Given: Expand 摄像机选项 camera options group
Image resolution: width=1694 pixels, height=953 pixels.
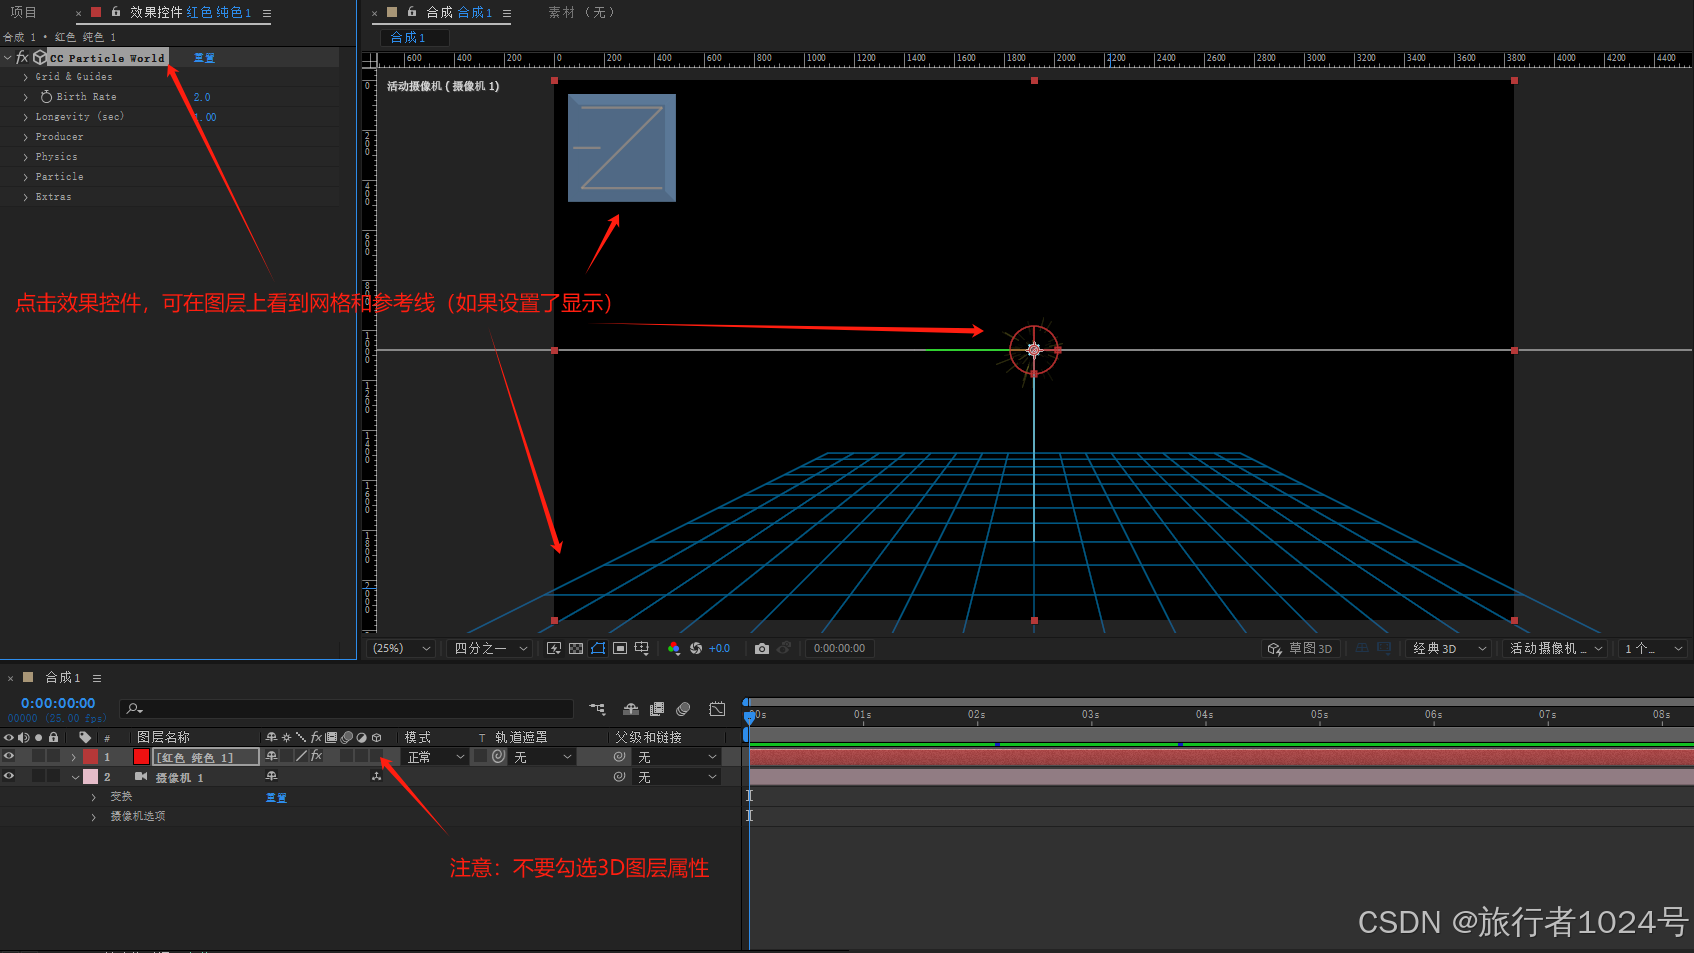Looking at the screenshot, I should coord(94,817).
